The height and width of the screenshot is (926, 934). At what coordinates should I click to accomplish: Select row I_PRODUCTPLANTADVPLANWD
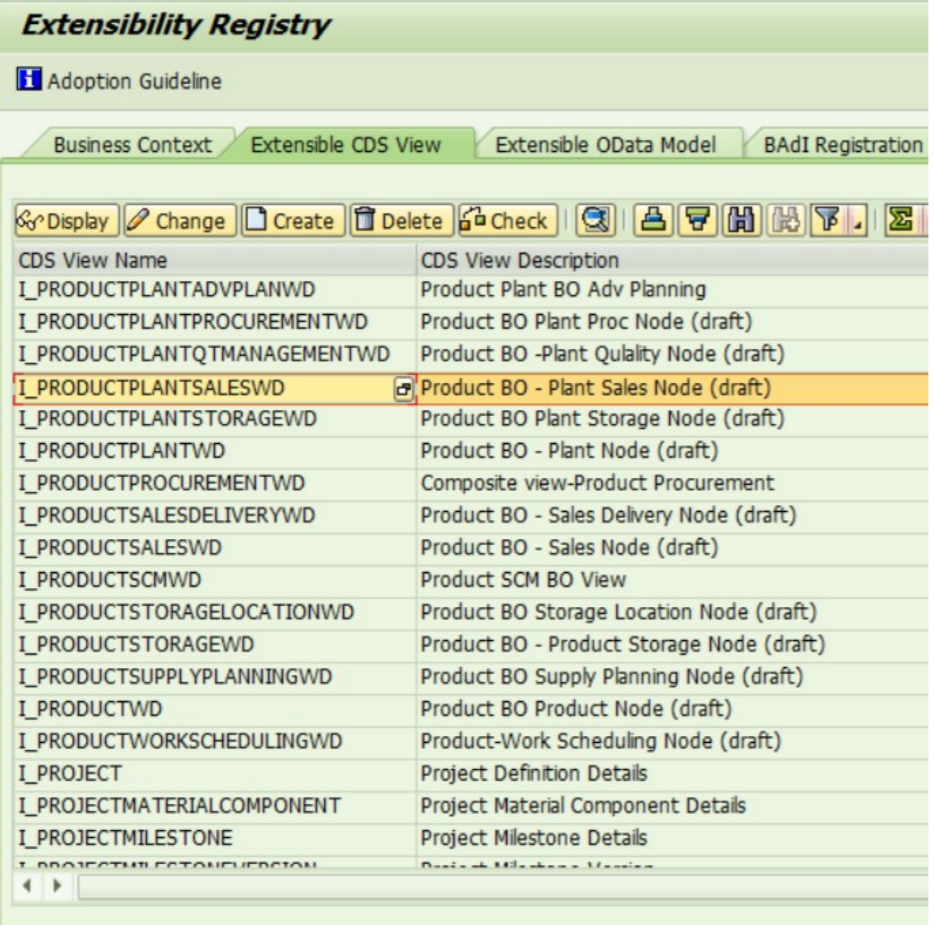214,290
